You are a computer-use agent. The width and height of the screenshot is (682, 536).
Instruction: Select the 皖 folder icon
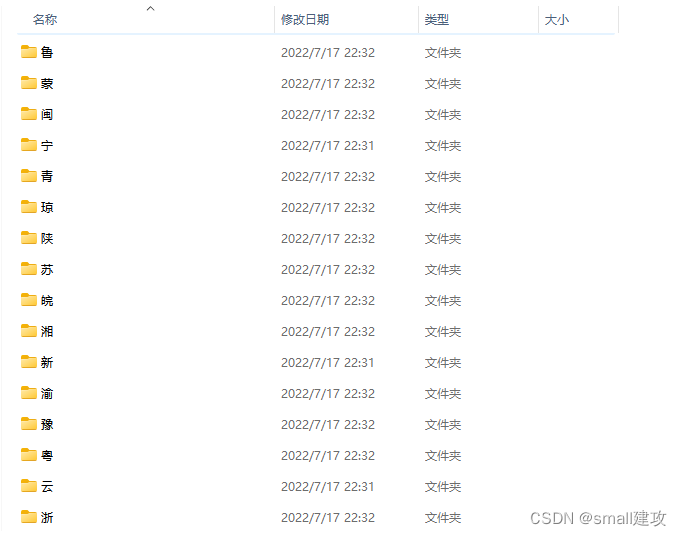click(x=29, y=300)
